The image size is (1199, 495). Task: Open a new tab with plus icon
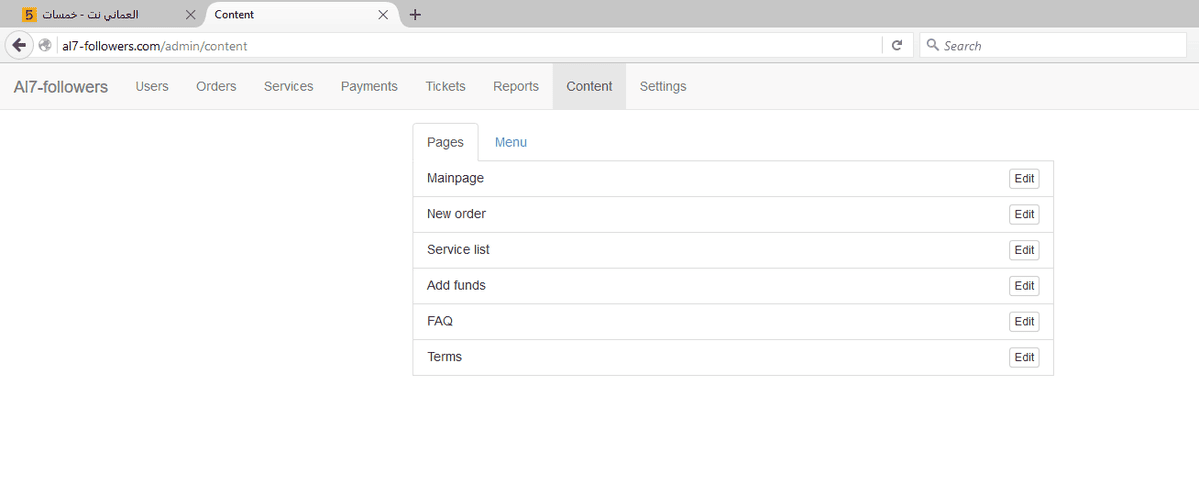click(x=415, y=15)
